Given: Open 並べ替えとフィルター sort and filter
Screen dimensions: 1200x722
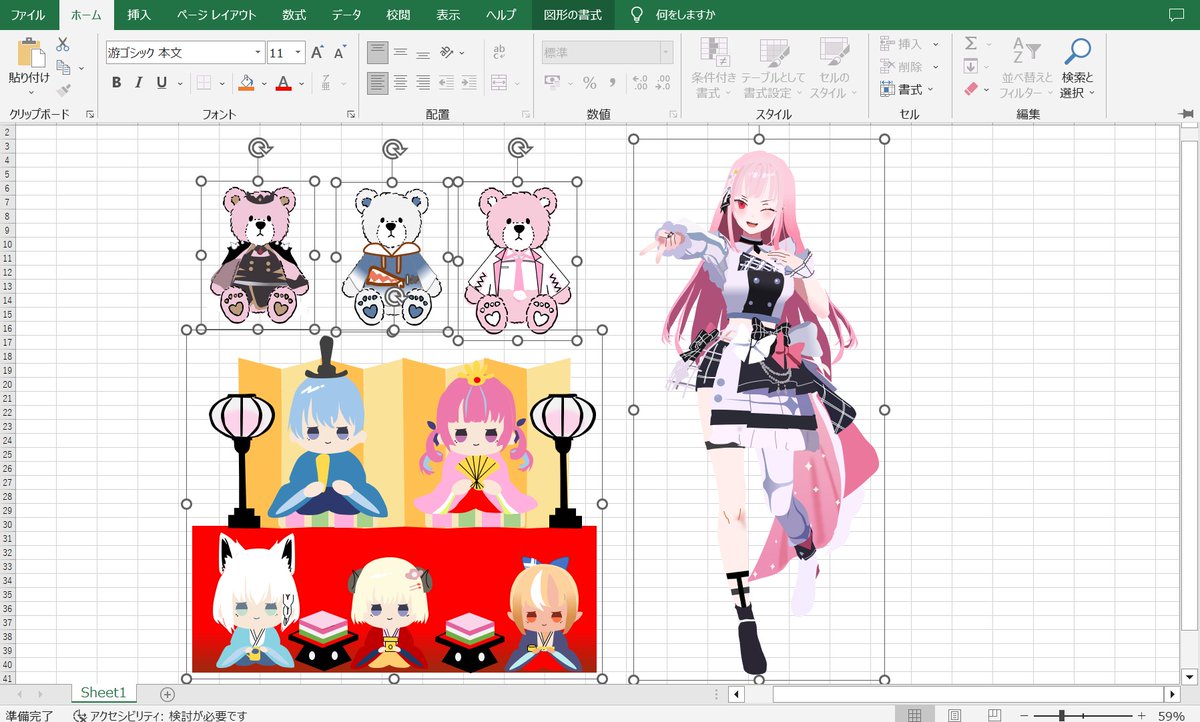Looking at the screenshot, I should pos(1026,68).
